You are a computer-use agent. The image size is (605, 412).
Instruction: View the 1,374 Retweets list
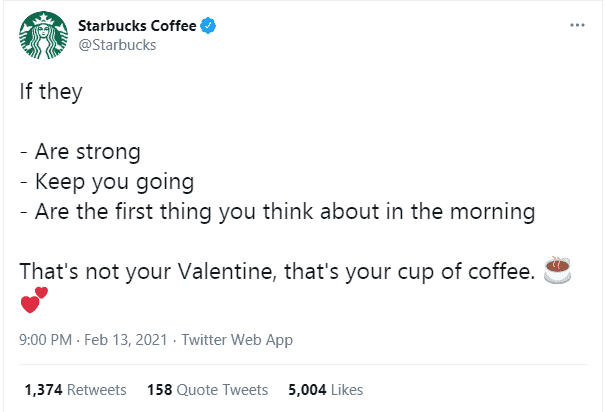pyautogui.click(x=75, y=389)
